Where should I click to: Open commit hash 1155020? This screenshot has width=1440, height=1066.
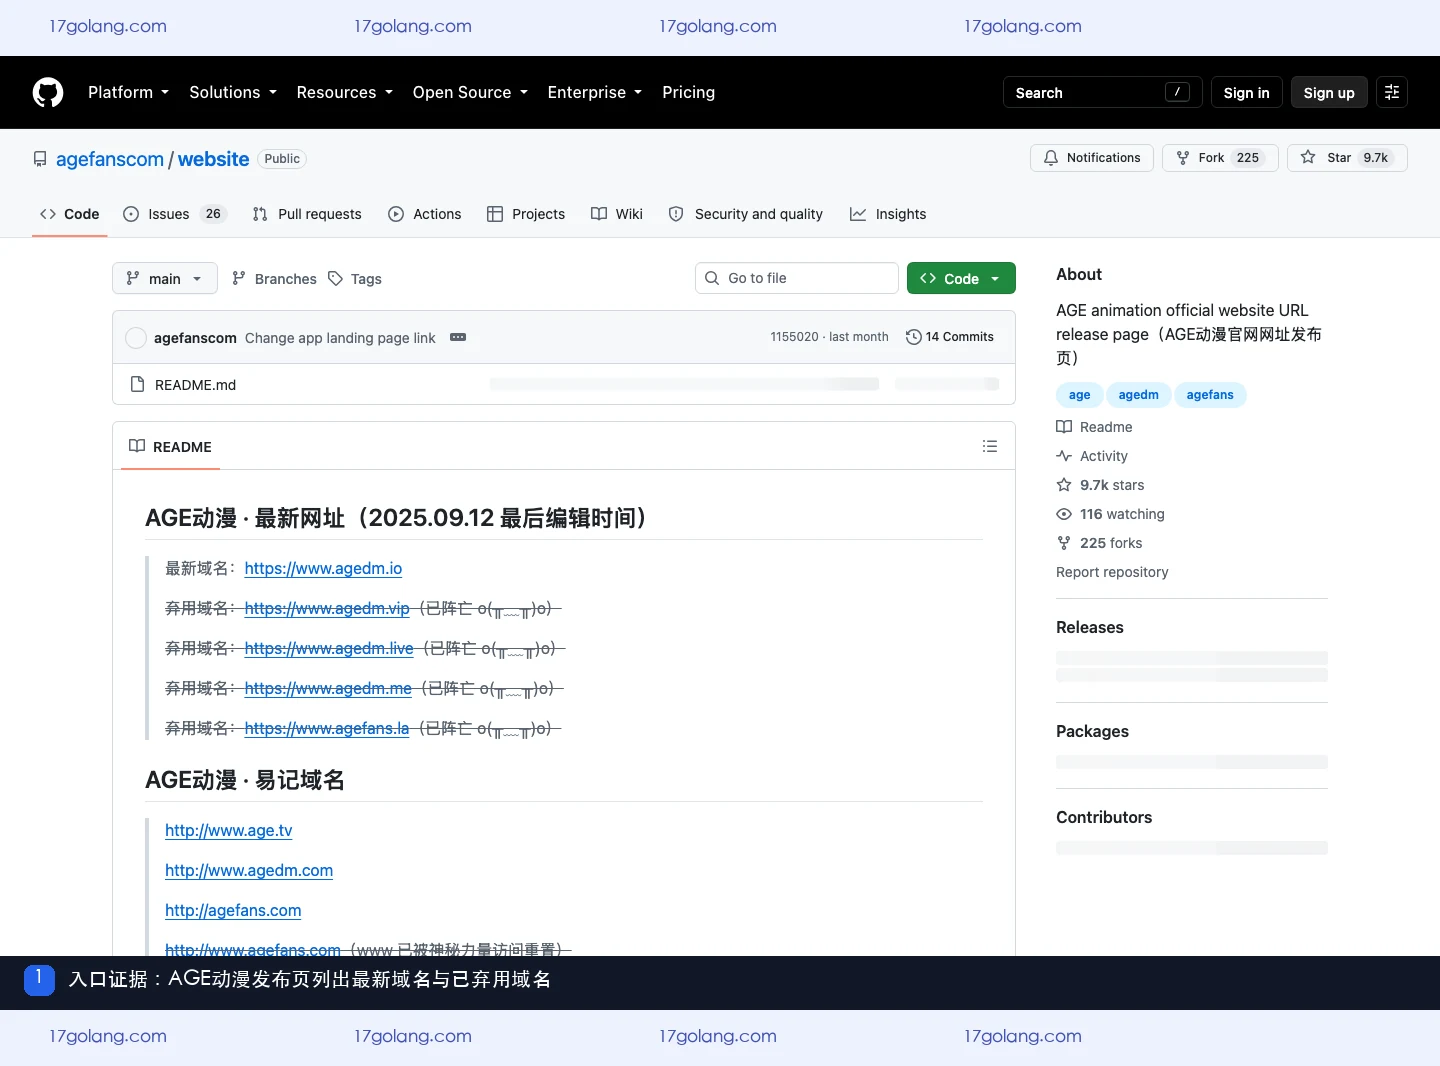point(794,337)
